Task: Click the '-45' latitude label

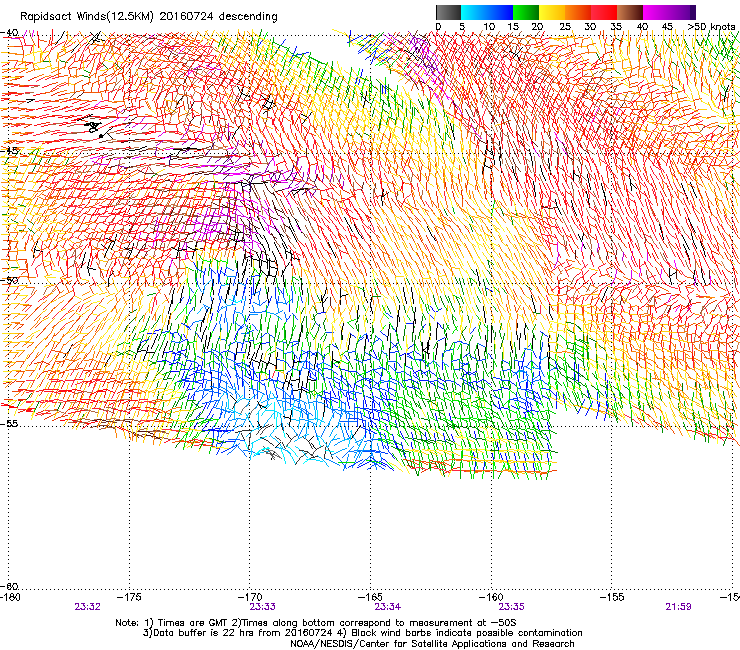Action: pos(9,151)
